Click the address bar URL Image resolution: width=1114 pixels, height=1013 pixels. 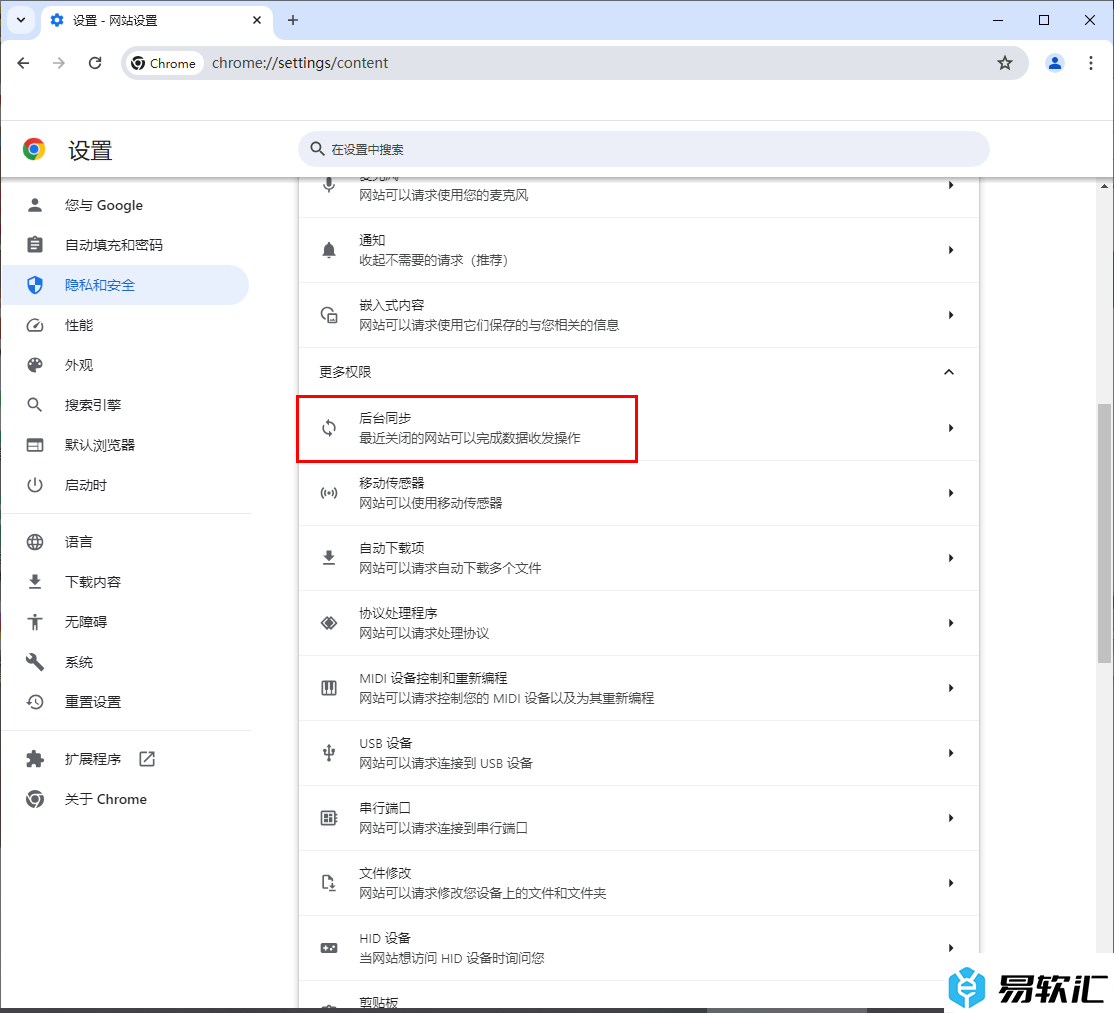pos(300,63)
